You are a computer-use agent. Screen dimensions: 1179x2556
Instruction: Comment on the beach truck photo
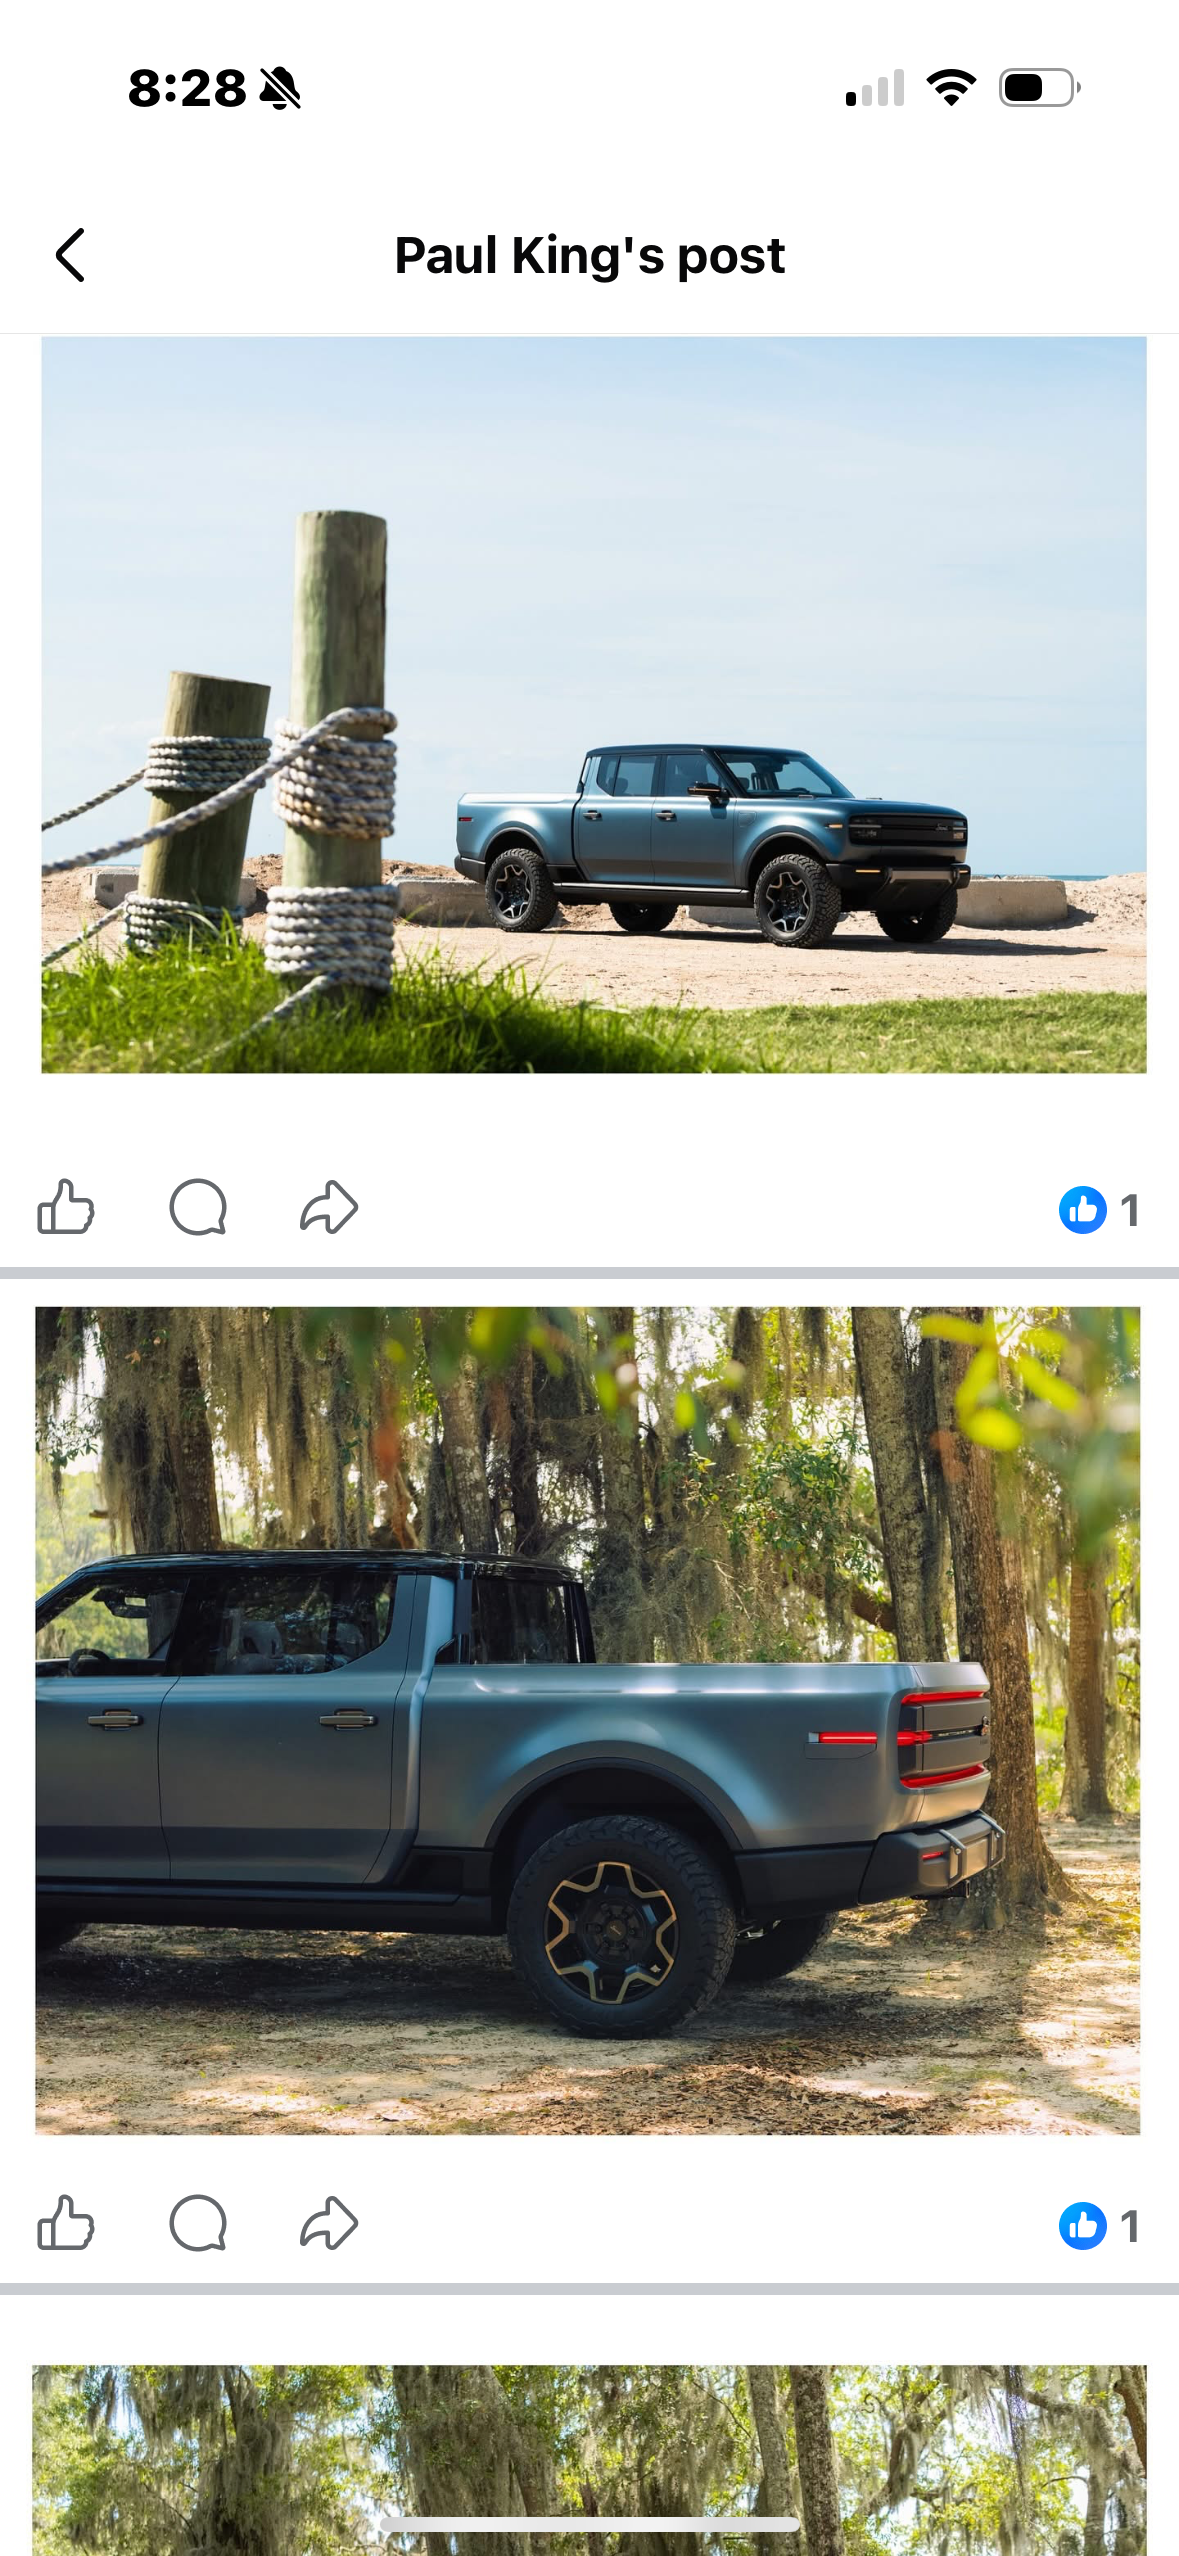[198, 1207]
